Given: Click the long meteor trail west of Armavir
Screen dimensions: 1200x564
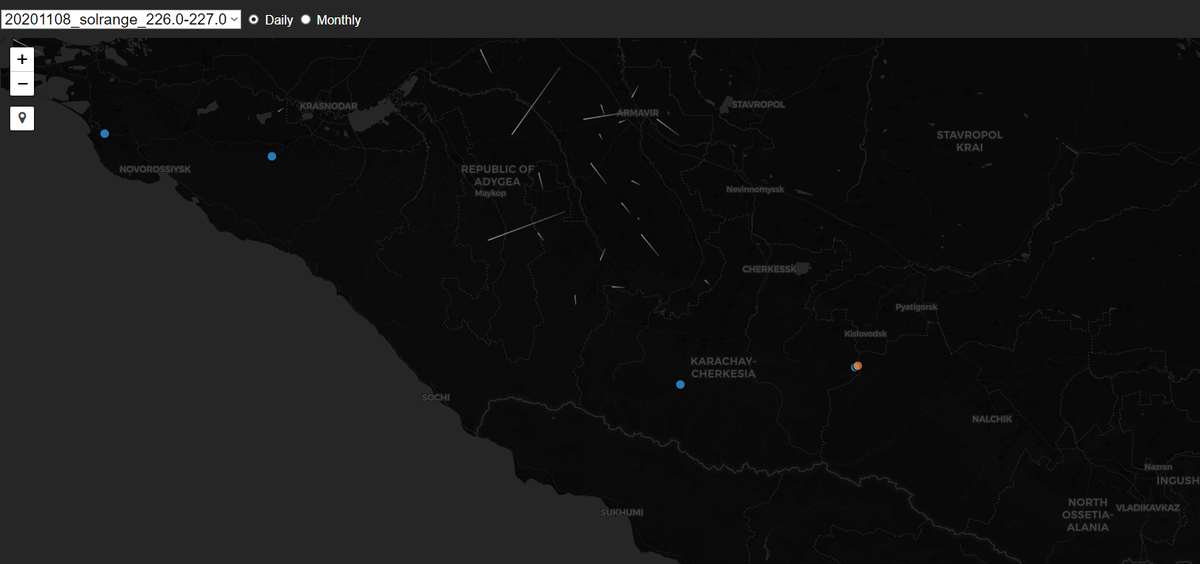Looking at the screenshot, I should (x=536, y=101).
